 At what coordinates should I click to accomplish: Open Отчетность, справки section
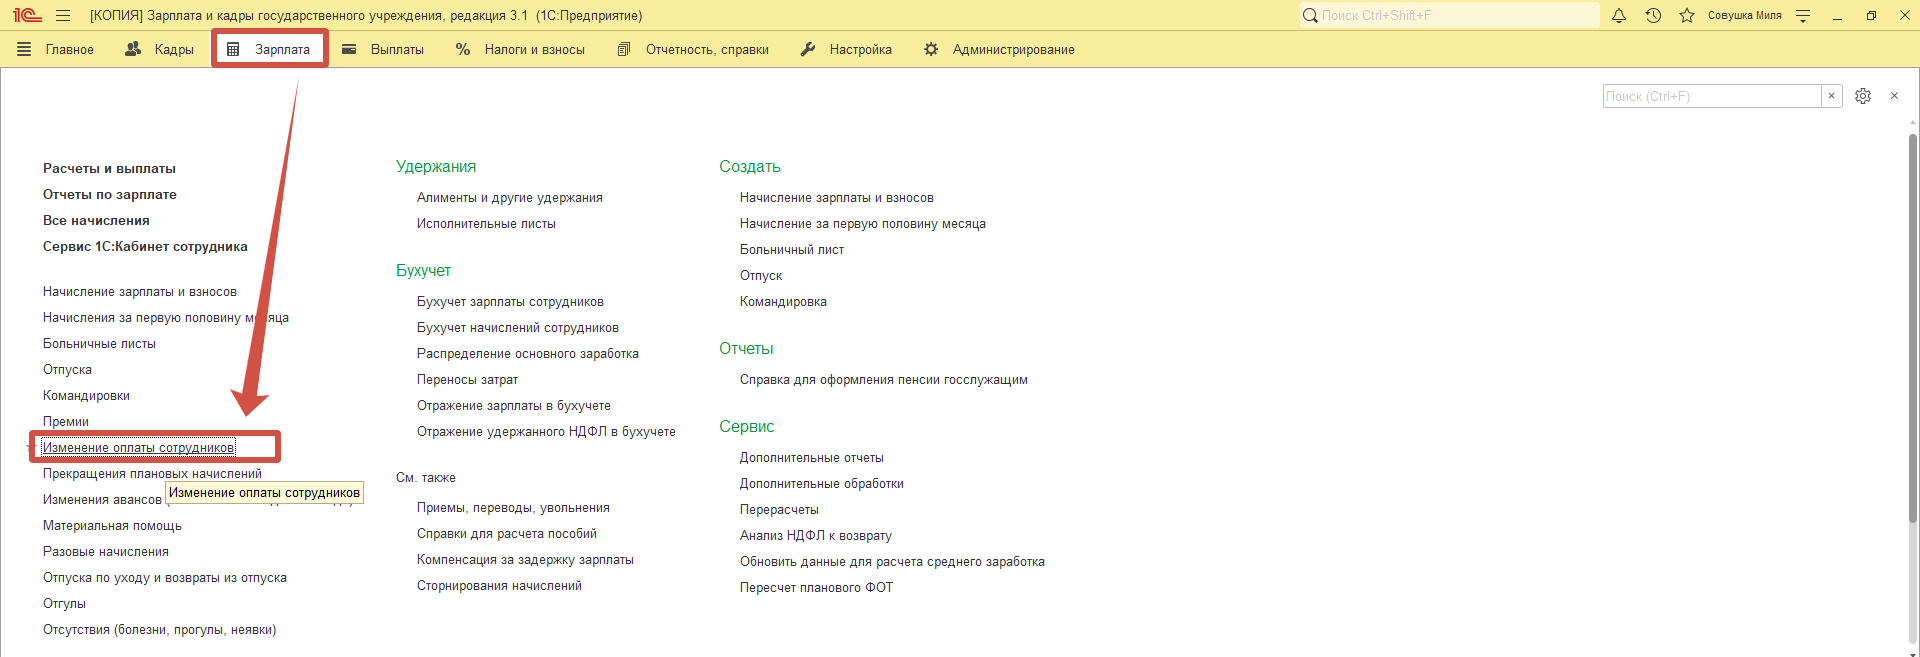[694, 49]
